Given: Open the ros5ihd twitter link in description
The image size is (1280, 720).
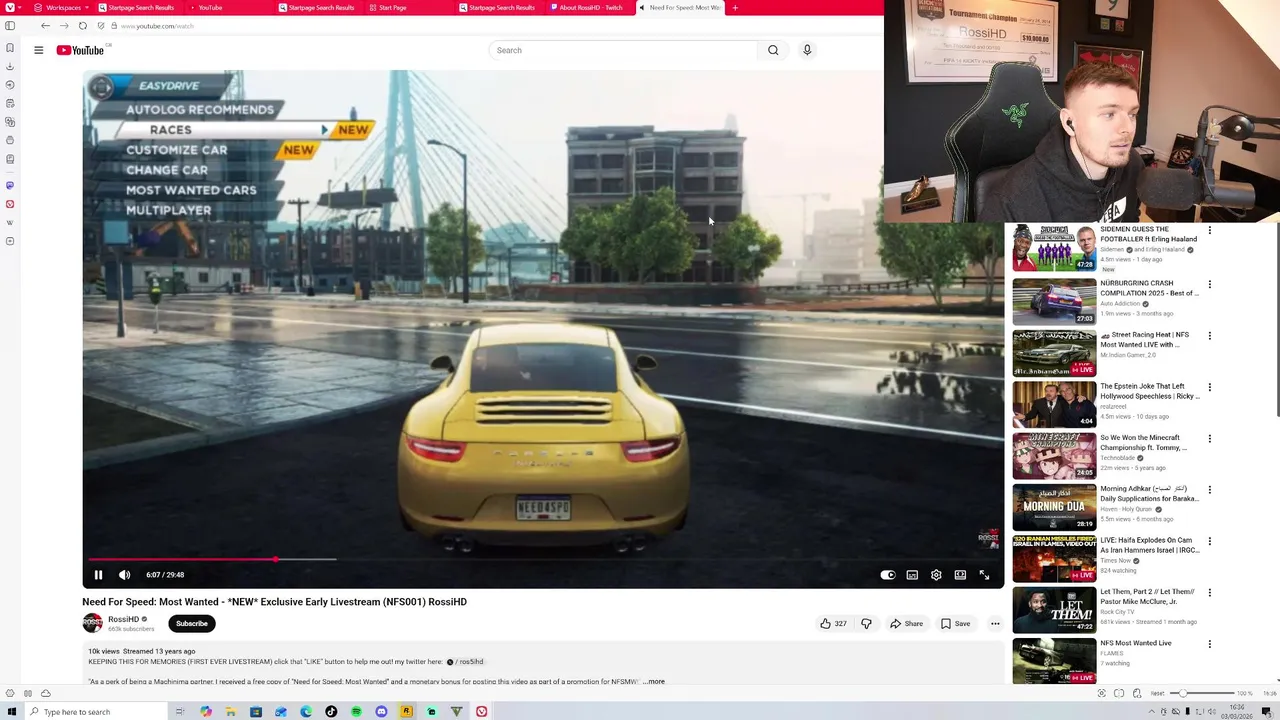Looking at the screenshot, I should (466, 661).
